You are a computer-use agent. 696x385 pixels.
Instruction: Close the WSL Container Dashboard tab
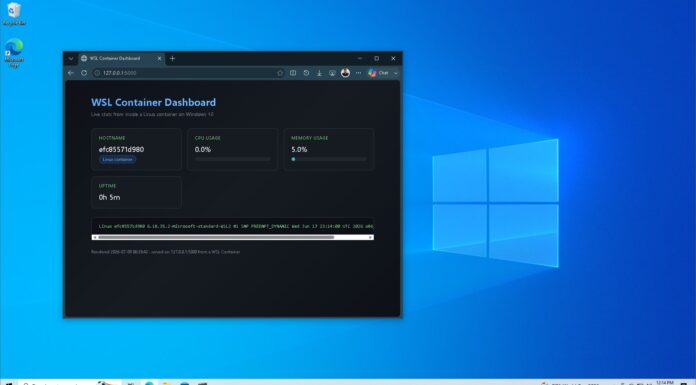coord(159,59)
